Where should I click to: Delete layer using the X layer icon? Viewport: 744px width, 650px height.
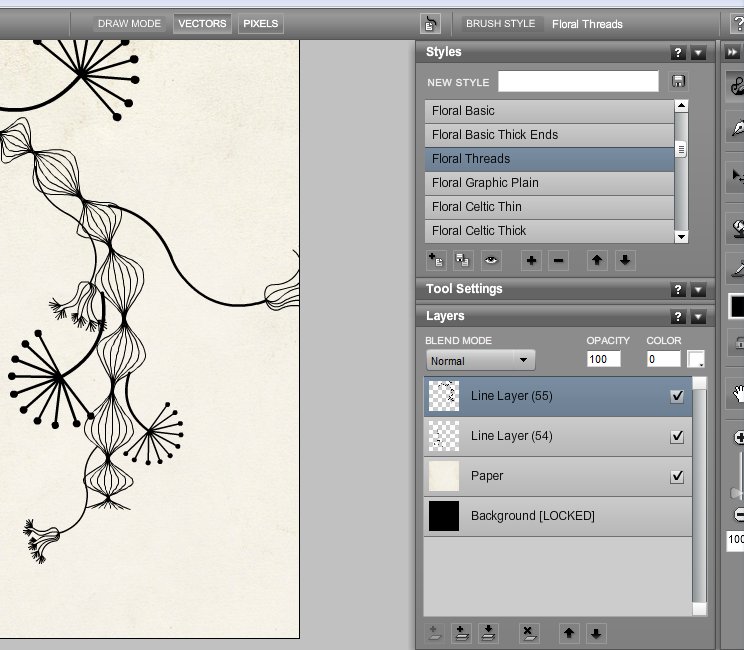pos(529,633)
